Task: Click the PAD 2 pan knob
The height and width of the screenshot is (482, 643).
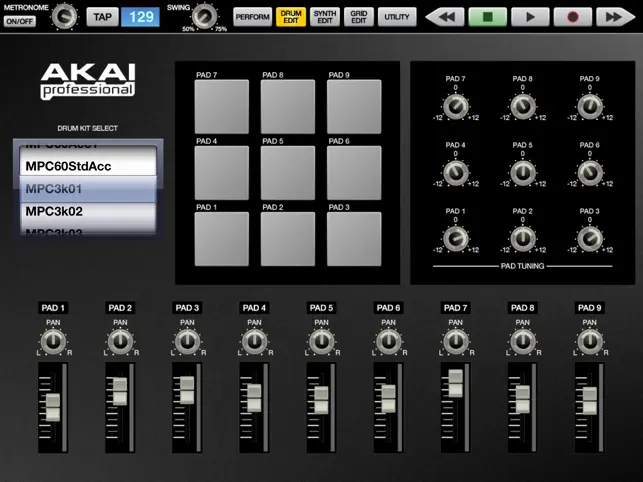Action: pos(120,342)
